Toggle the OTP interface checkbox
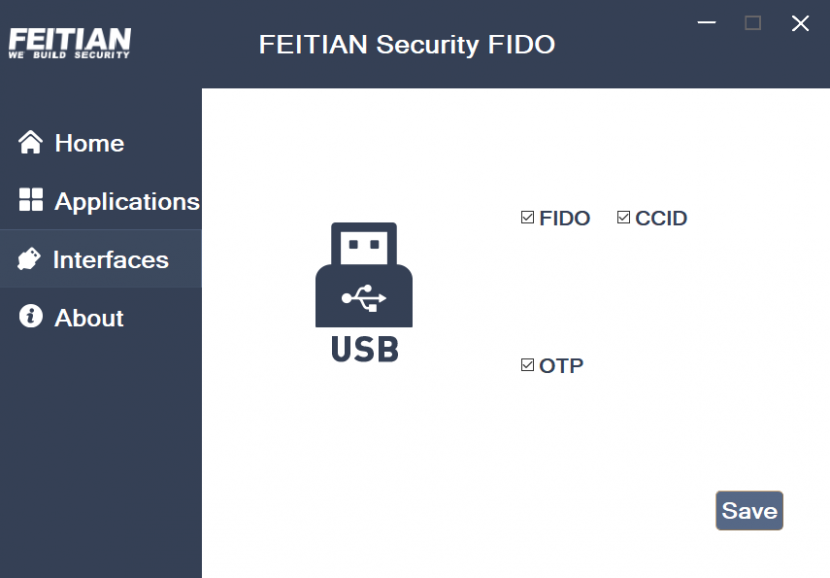Image resolution: width=830 pixels, height=578 pixels. coord(526,364)
